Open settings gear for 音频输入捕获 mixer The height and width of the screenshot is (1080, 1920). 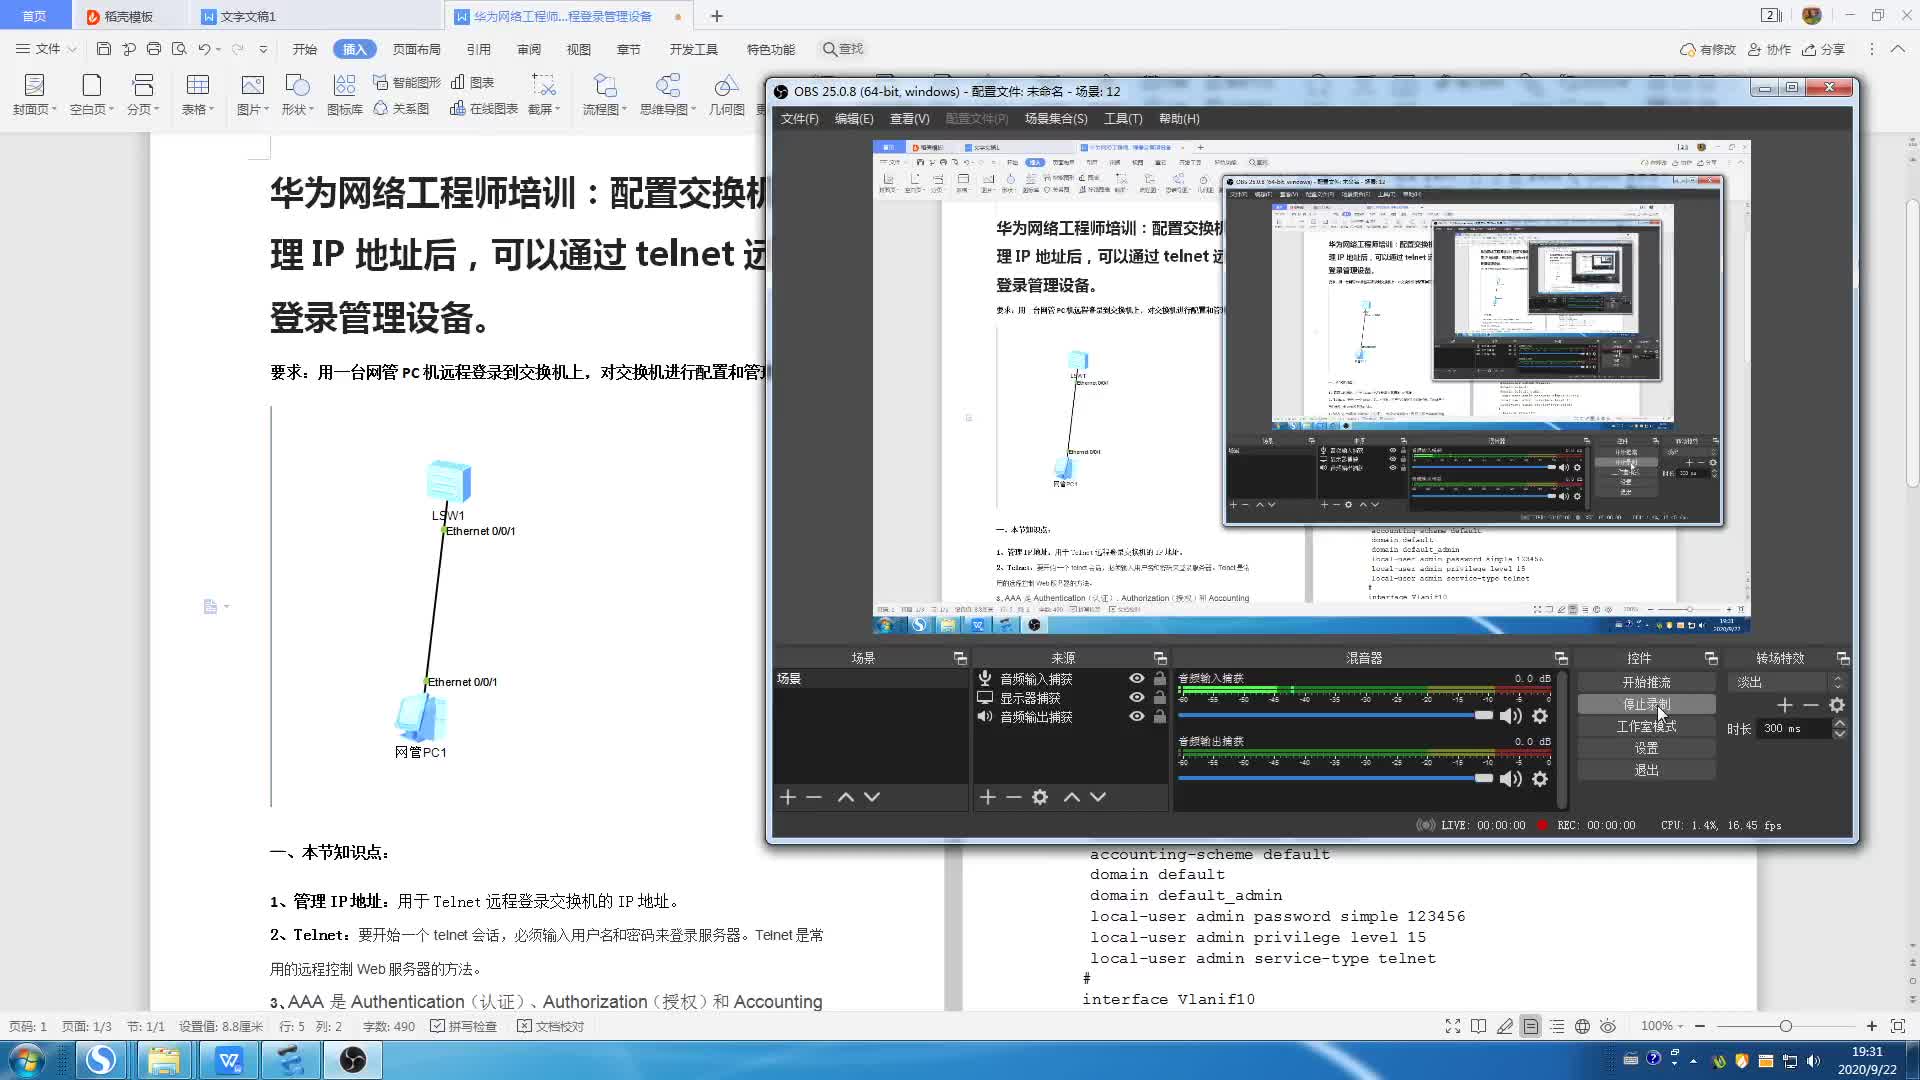coord(1540,716)
